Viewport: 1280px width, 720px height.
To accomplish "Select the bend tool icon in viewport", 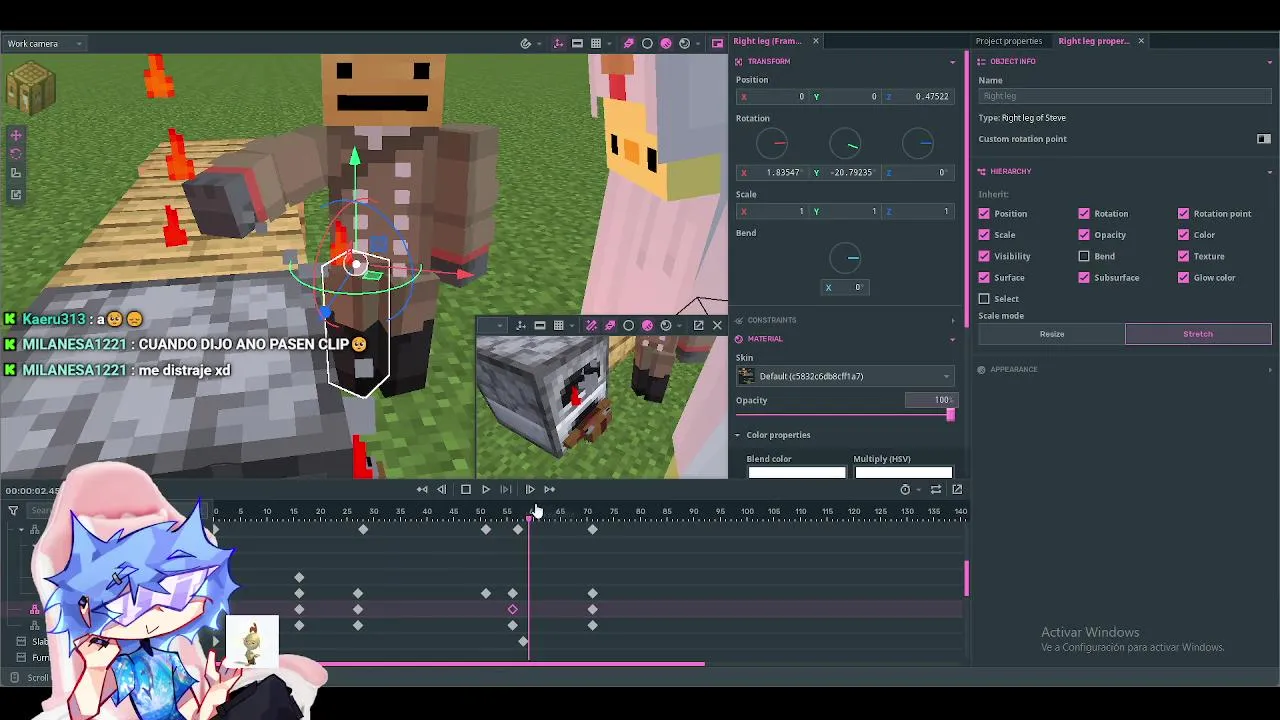I will pos(16,174).
